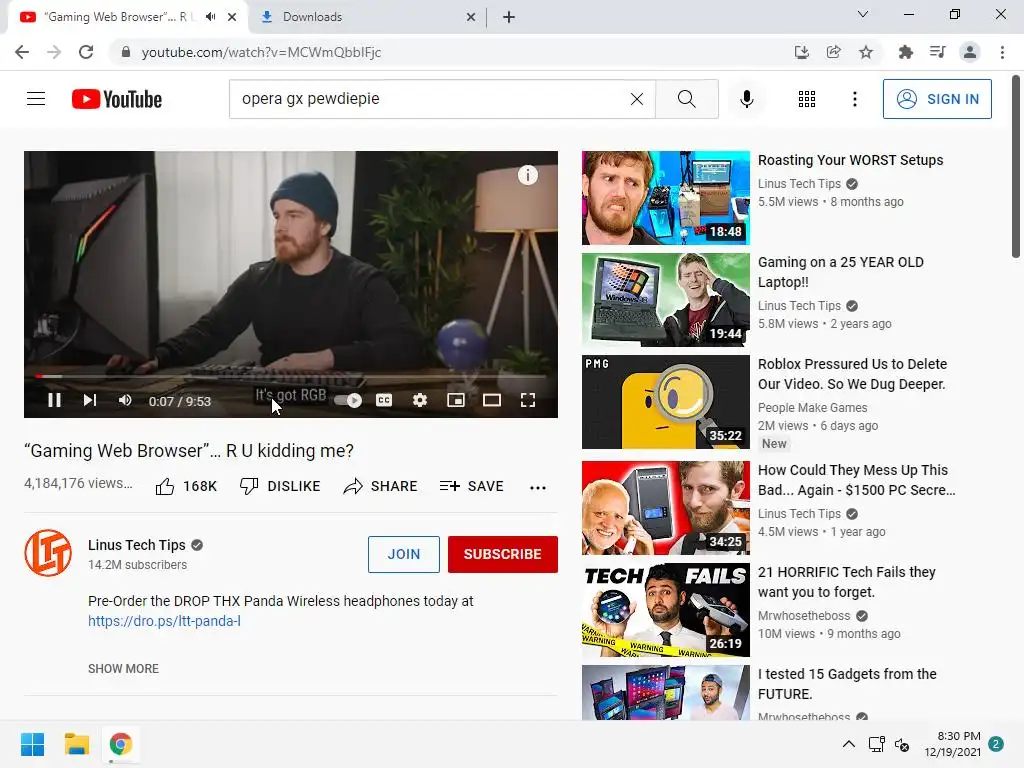Open the Windows Start menu
This screenshot has height=768, width=1024.
coord(32,744)
